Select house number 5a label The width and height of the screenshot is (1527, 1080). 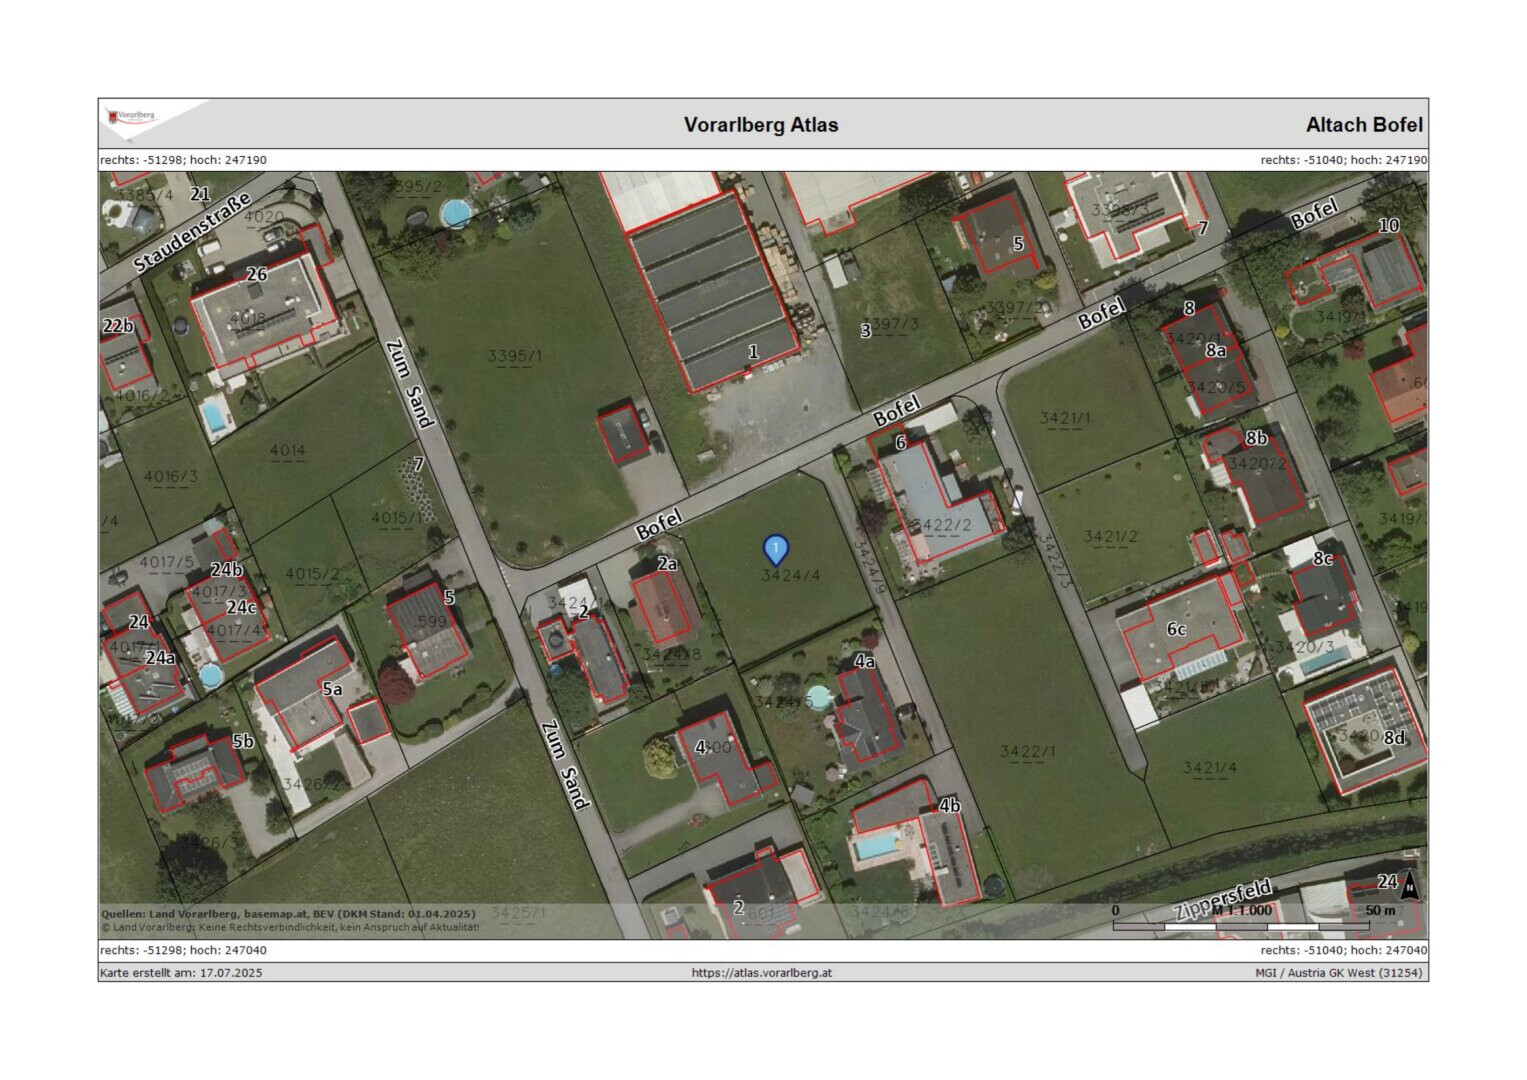click(331, 689)
